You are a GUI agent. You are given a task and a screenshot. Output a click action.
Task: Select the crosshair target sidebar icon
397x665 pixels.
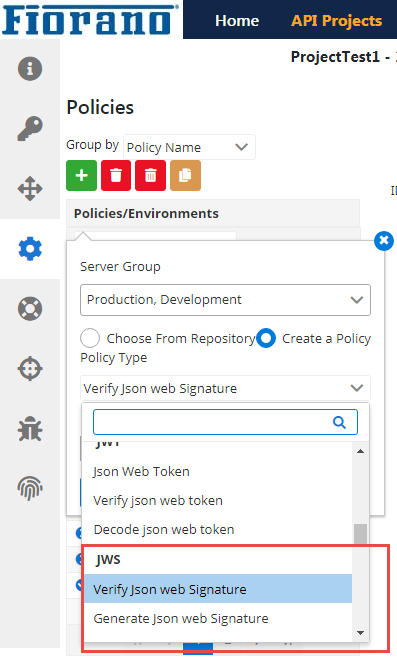click(x=30, y=369)
